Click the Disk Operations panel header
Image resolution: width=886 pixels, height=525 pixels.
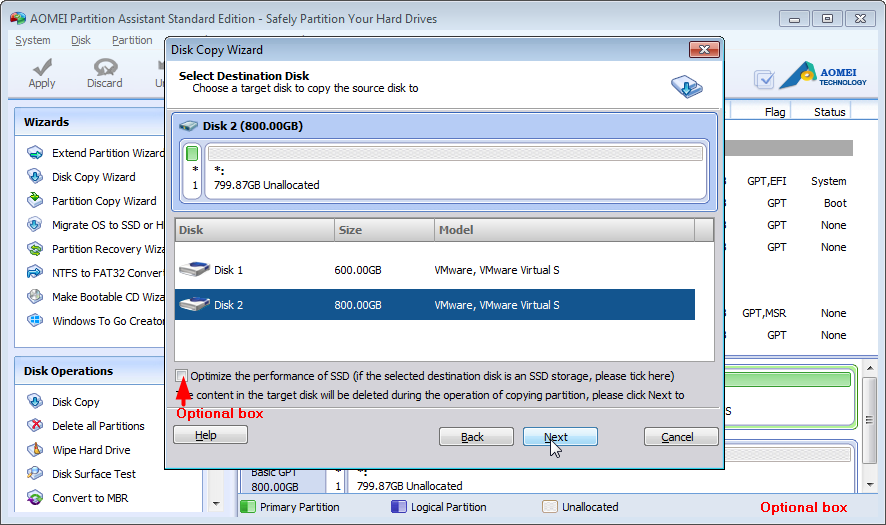[x=90, y=371]
